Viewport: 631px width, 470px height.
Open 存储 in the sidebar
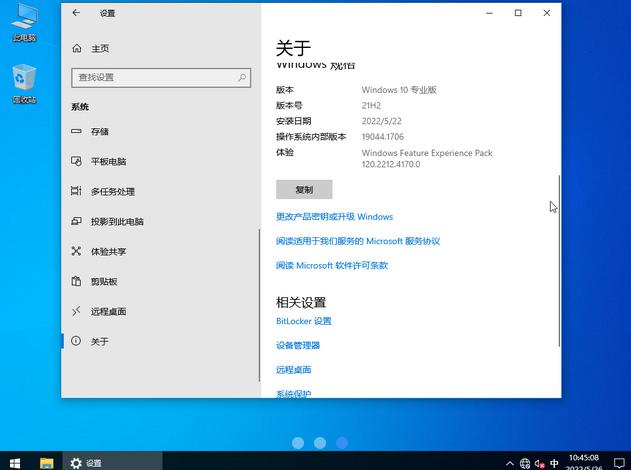coord(161,132)
